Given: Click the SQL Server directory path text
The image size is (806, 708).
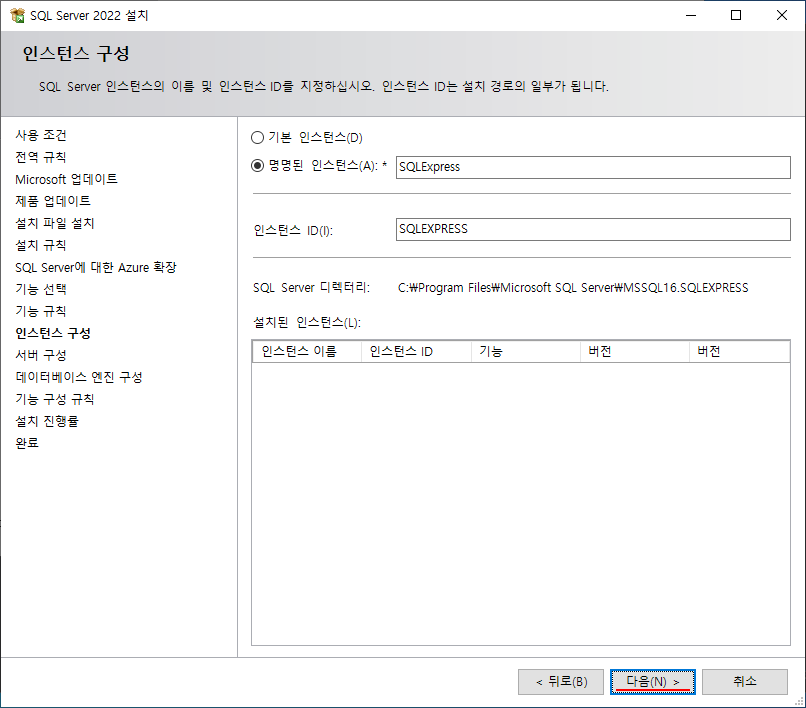Looking at the screenshot, I should [x=573, y=287].
